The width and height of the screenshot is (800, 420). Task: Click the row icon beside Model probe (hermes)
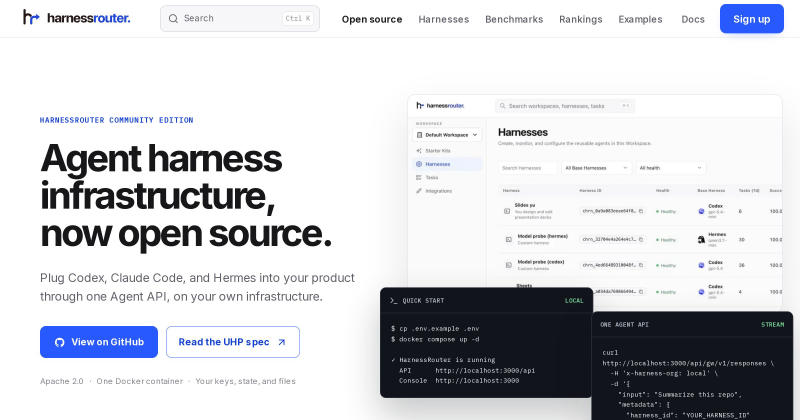509,239
